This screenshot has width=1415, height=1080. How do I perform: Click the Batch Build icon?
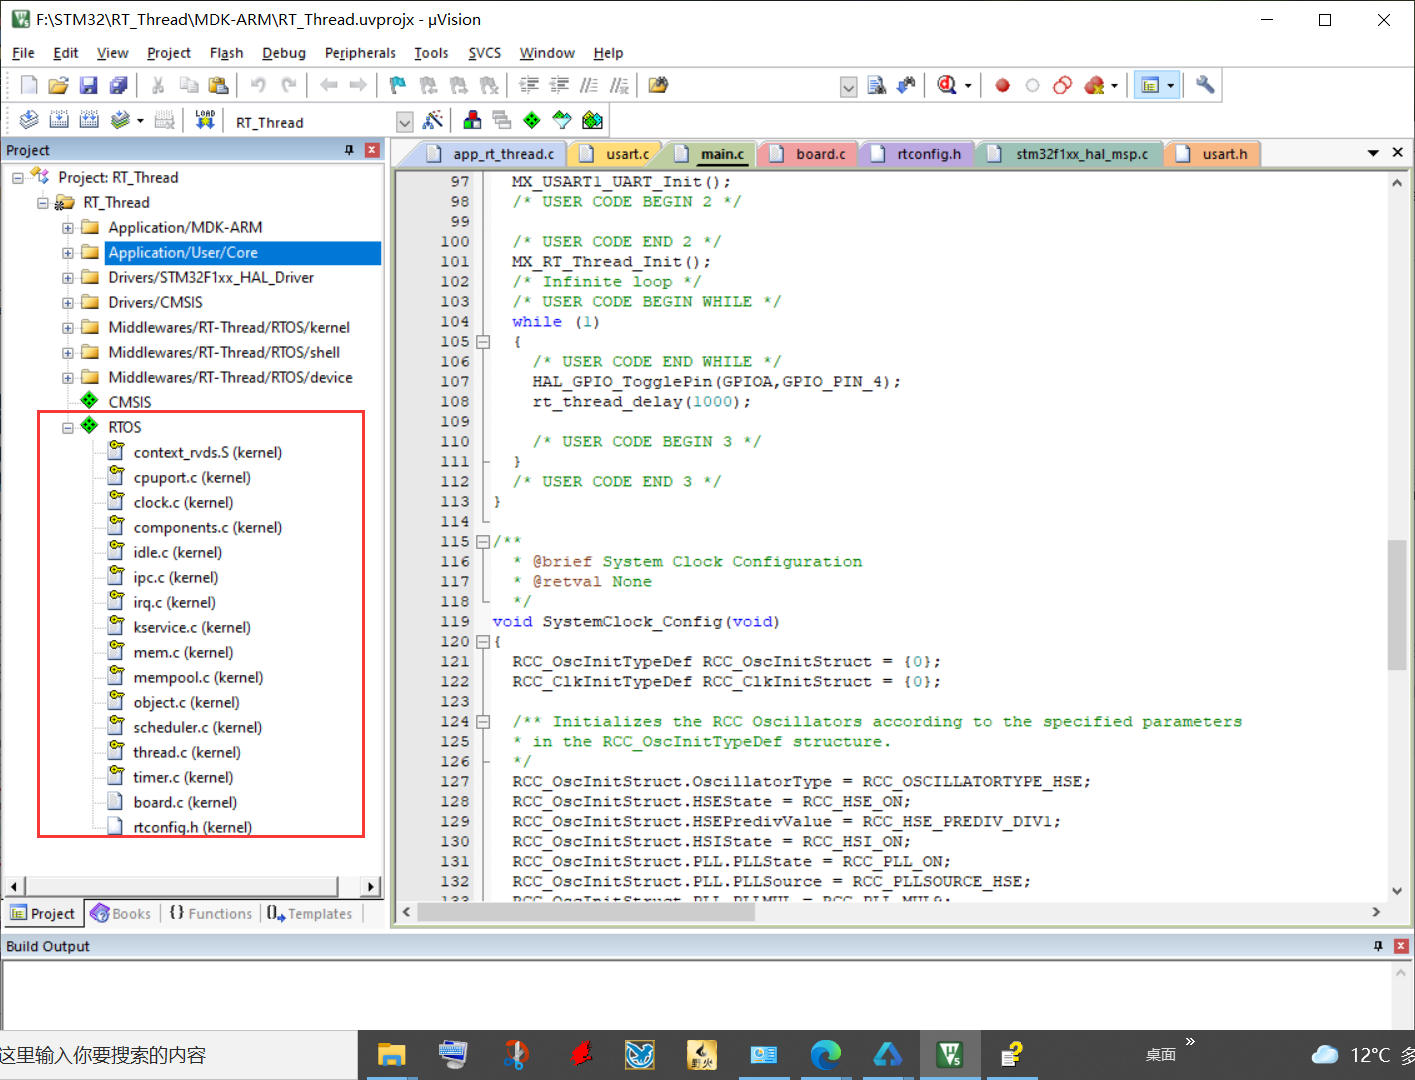pyautogui.click(x=120, y=121)
